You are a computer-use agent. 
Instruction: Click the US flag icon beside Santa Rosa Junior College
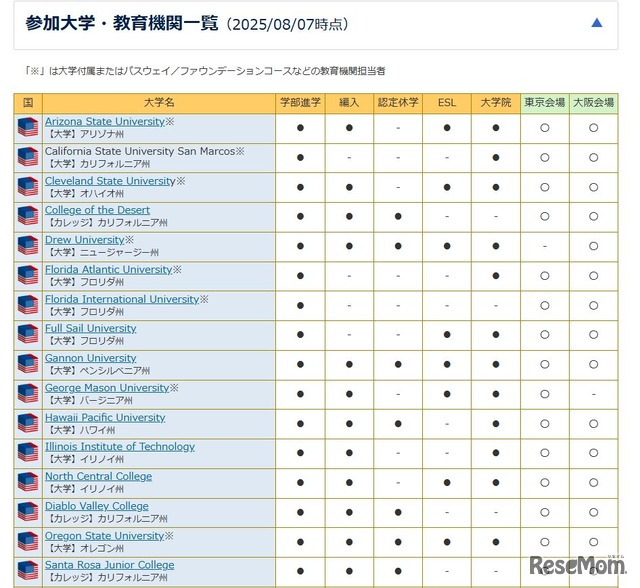(x=28, y=571)
